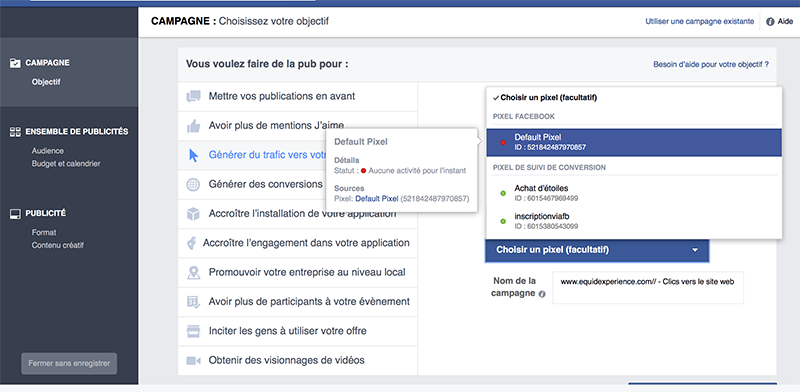Click ID : 6015380543099 text

tap(546, 226)
